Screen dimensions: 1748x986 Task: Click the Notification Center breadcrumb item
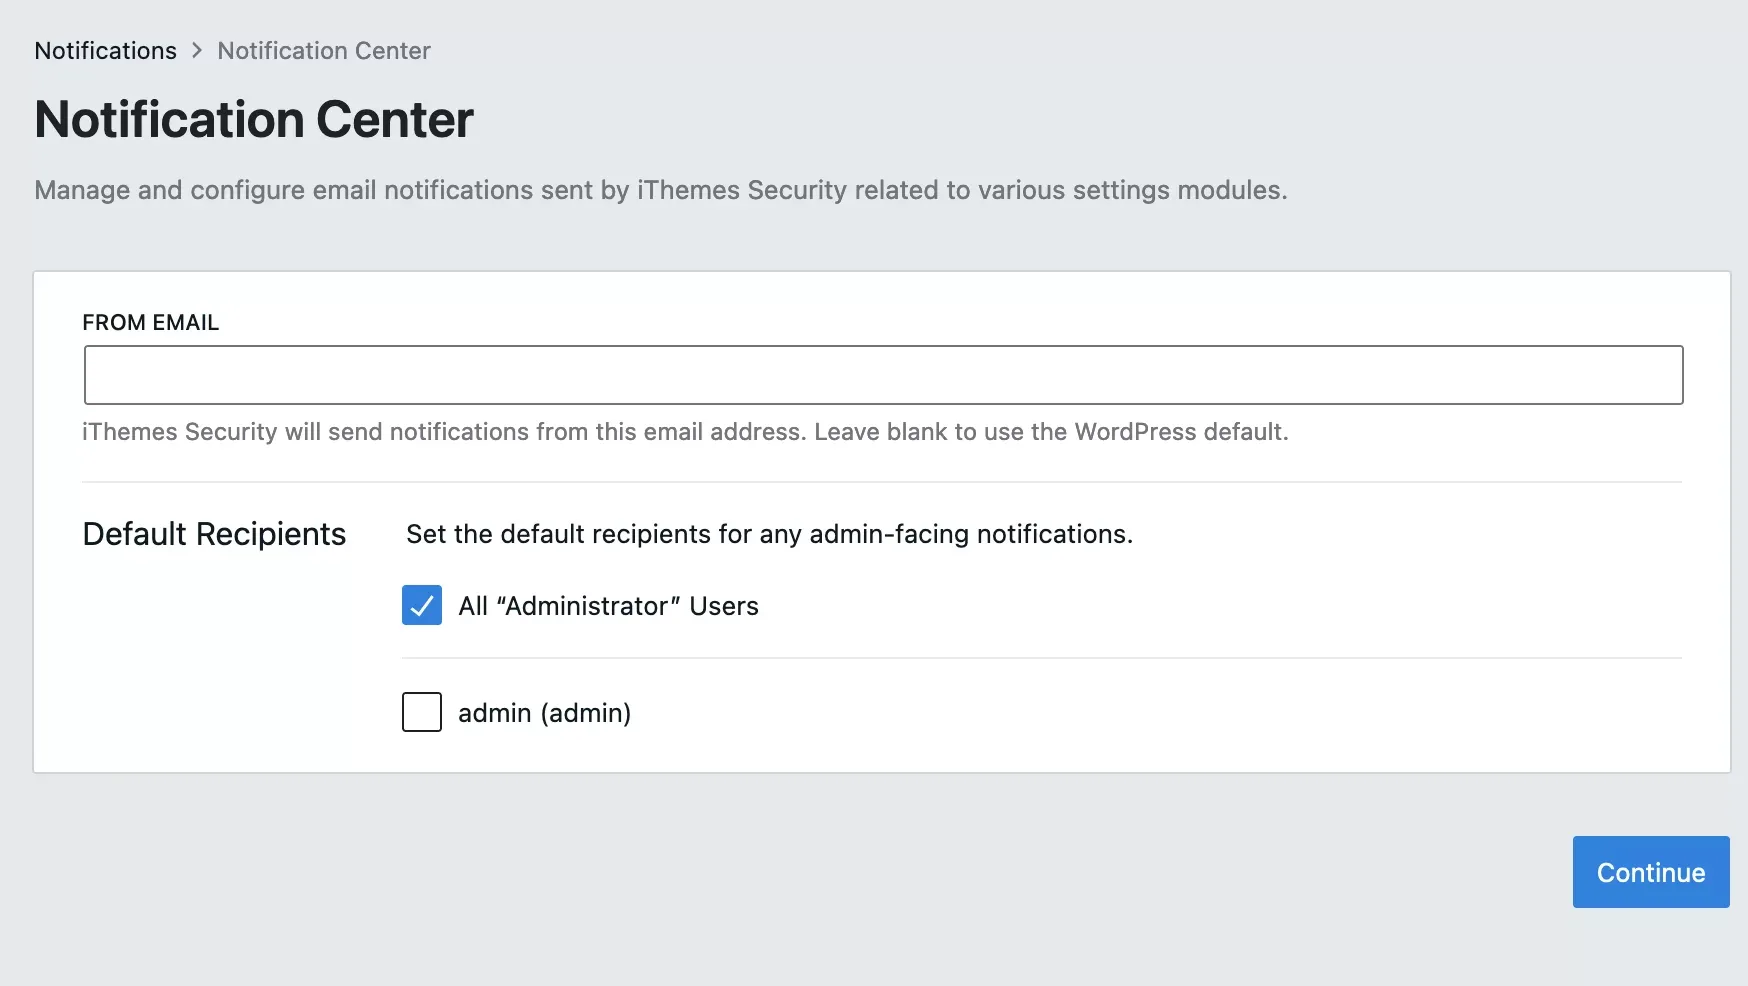[324, 51]
